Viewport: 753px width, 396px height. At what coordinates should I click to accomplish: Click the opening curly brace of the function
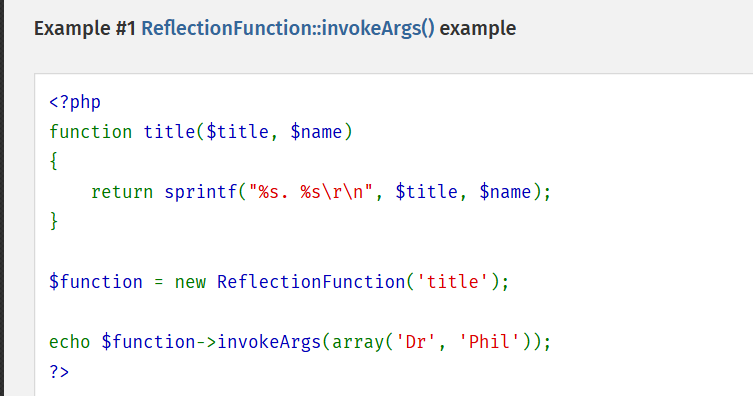tap(54, 161)
